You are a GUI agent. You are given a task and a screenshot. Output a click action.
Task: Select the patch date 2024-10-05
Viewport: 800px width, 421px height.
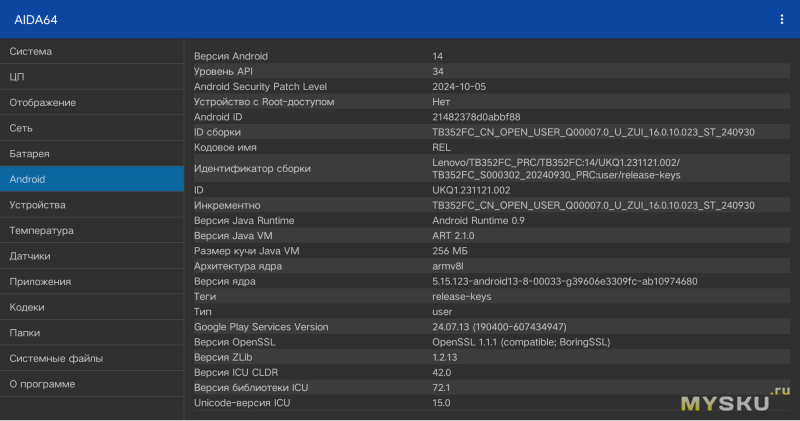tap(459, 86)
